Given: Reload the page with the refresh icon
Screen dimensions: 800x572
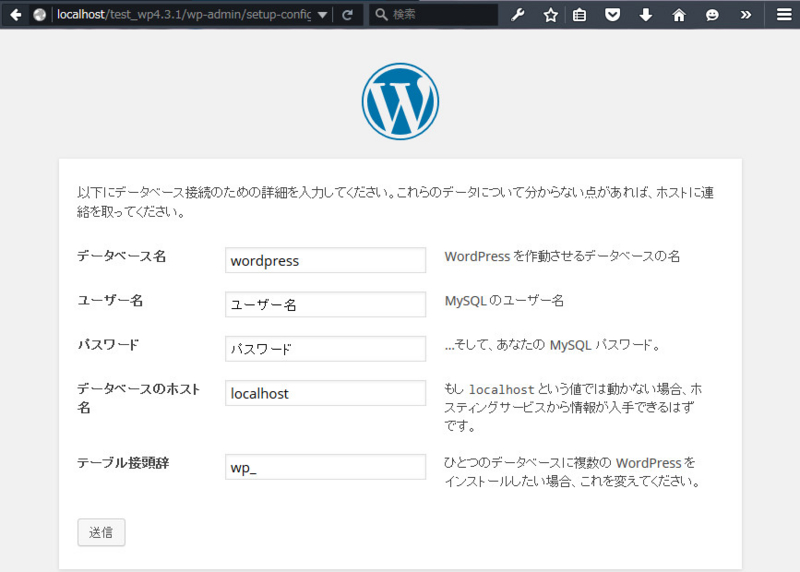Looking at the screenshot, I should coord(347,15).
